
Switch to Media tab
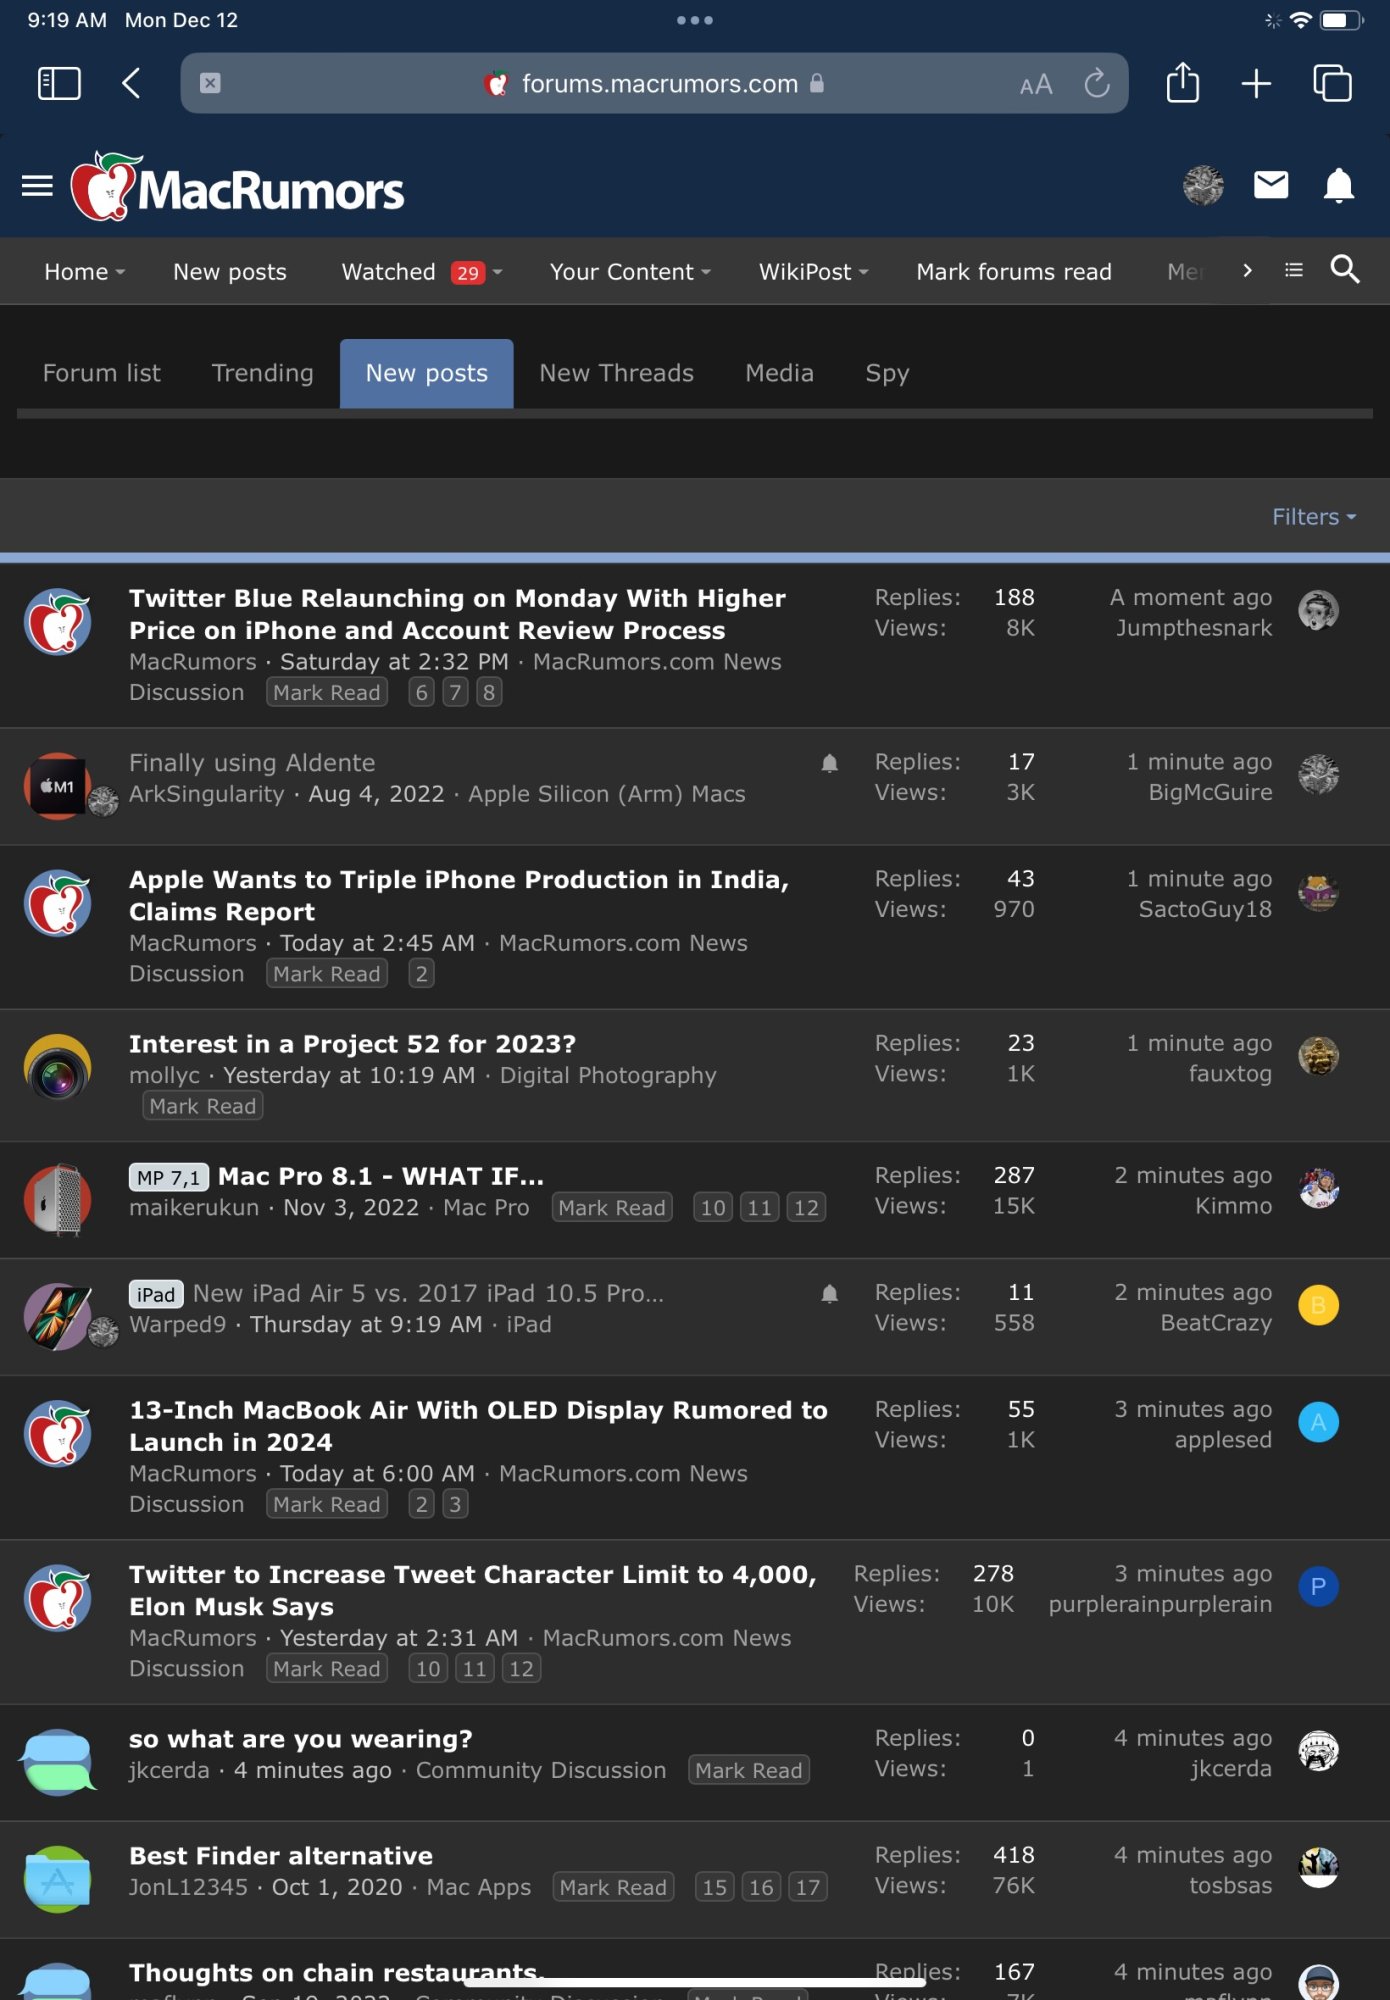779,373
